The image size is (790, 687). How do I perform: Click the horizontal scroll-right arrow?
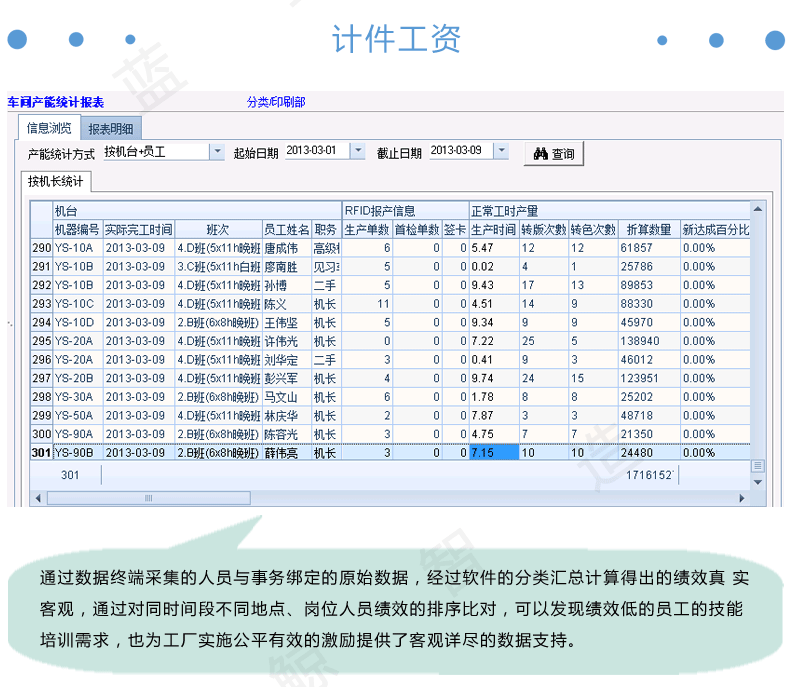pyautogui.click(x=742, y=498)
